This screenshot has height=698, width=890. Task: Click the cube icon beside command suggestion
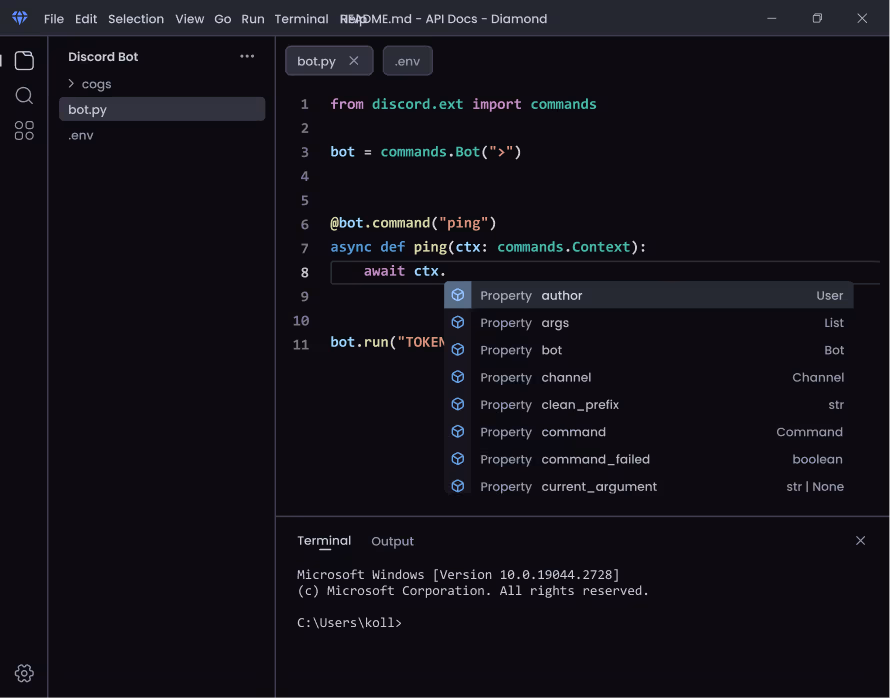pos(457,431)
